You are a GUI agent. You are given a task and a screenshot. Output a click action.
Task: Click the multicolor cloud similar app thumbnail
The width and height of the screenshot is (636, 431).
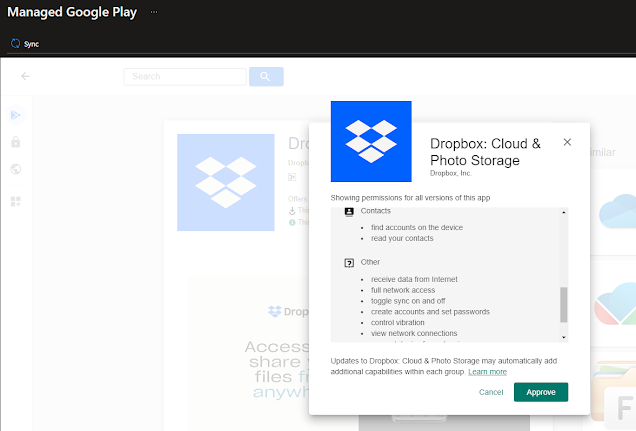tap(615, 304)
